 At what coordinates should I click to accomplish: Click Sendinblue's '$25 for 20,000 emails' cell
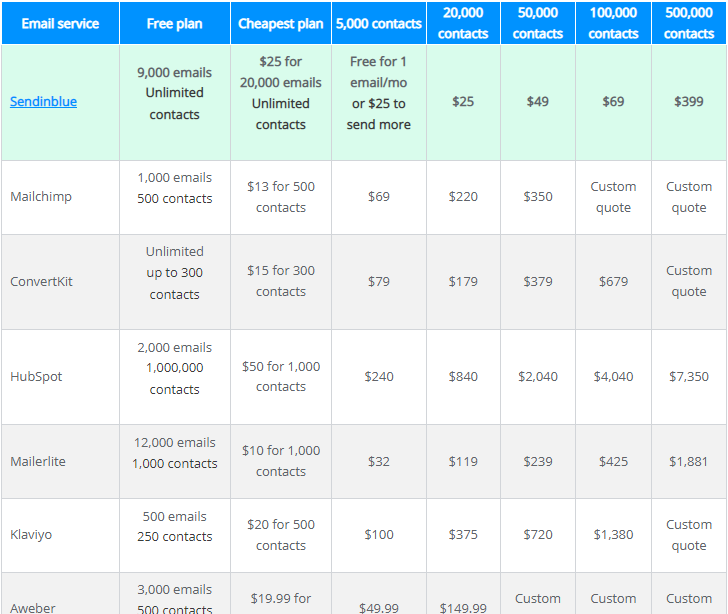[281, 102]
